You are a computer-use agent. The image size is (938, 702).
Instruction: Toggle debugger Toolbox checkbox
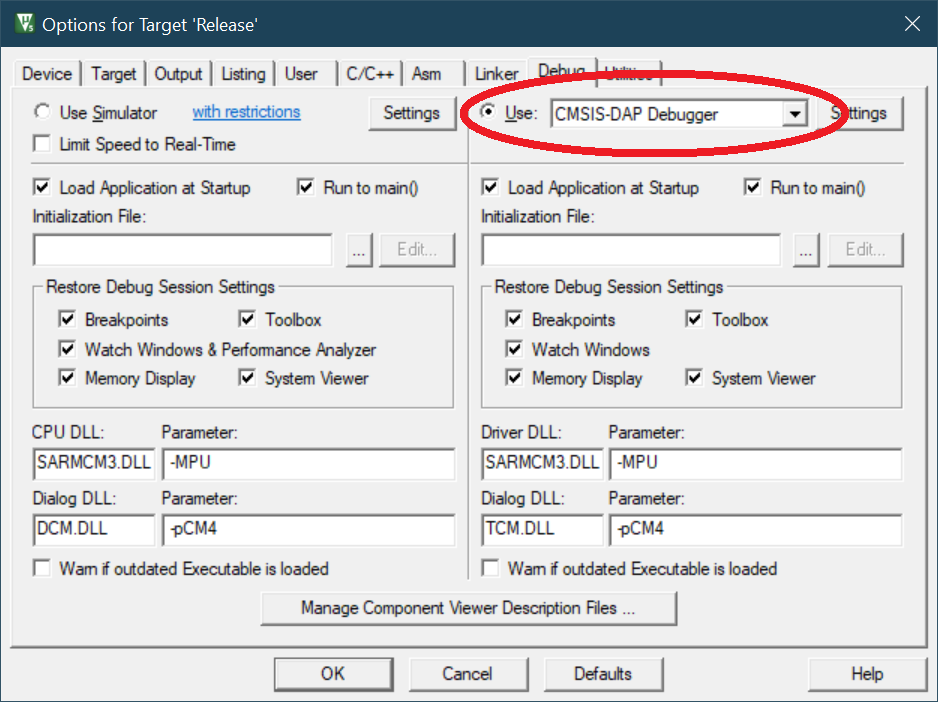click(x=694, y=319)
